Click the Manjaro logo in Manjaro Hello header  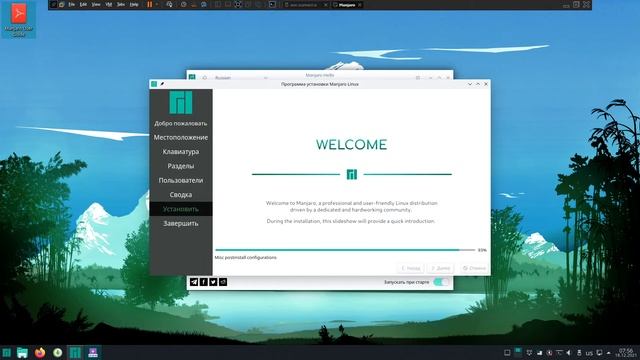[192, 77]
